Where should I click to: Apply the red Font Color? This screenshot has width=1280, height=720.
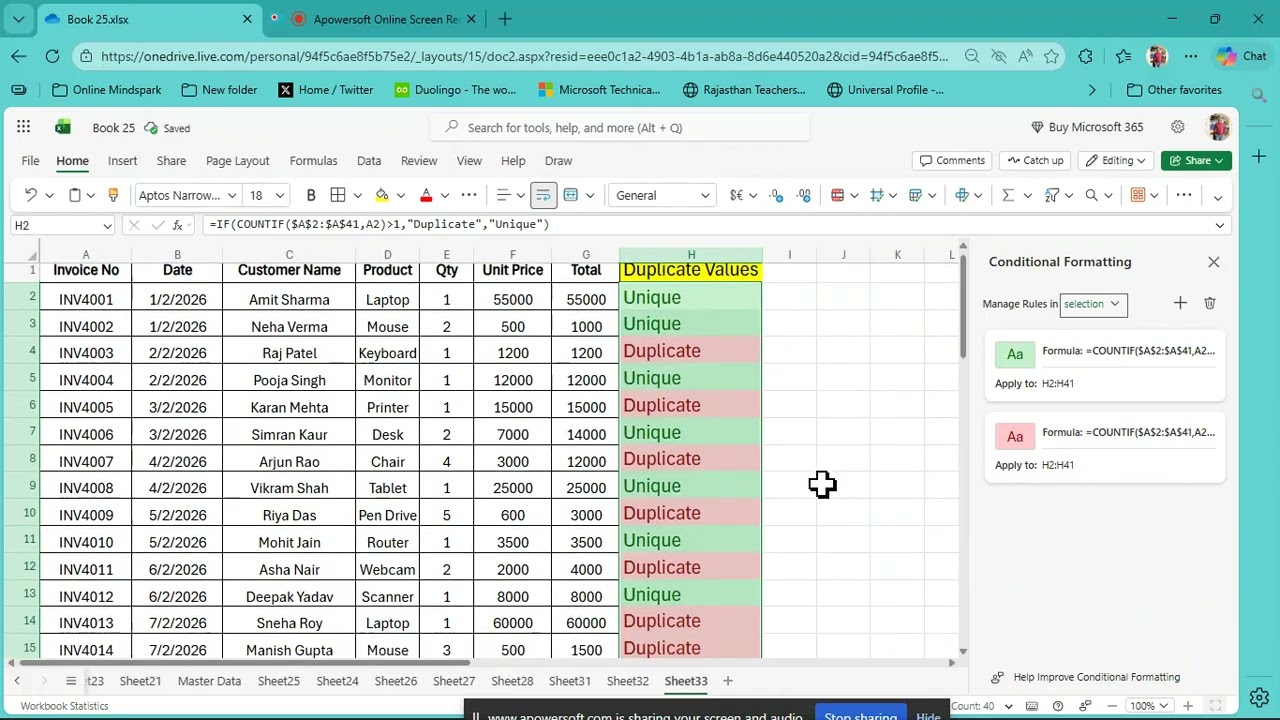[x=426, y=195]
